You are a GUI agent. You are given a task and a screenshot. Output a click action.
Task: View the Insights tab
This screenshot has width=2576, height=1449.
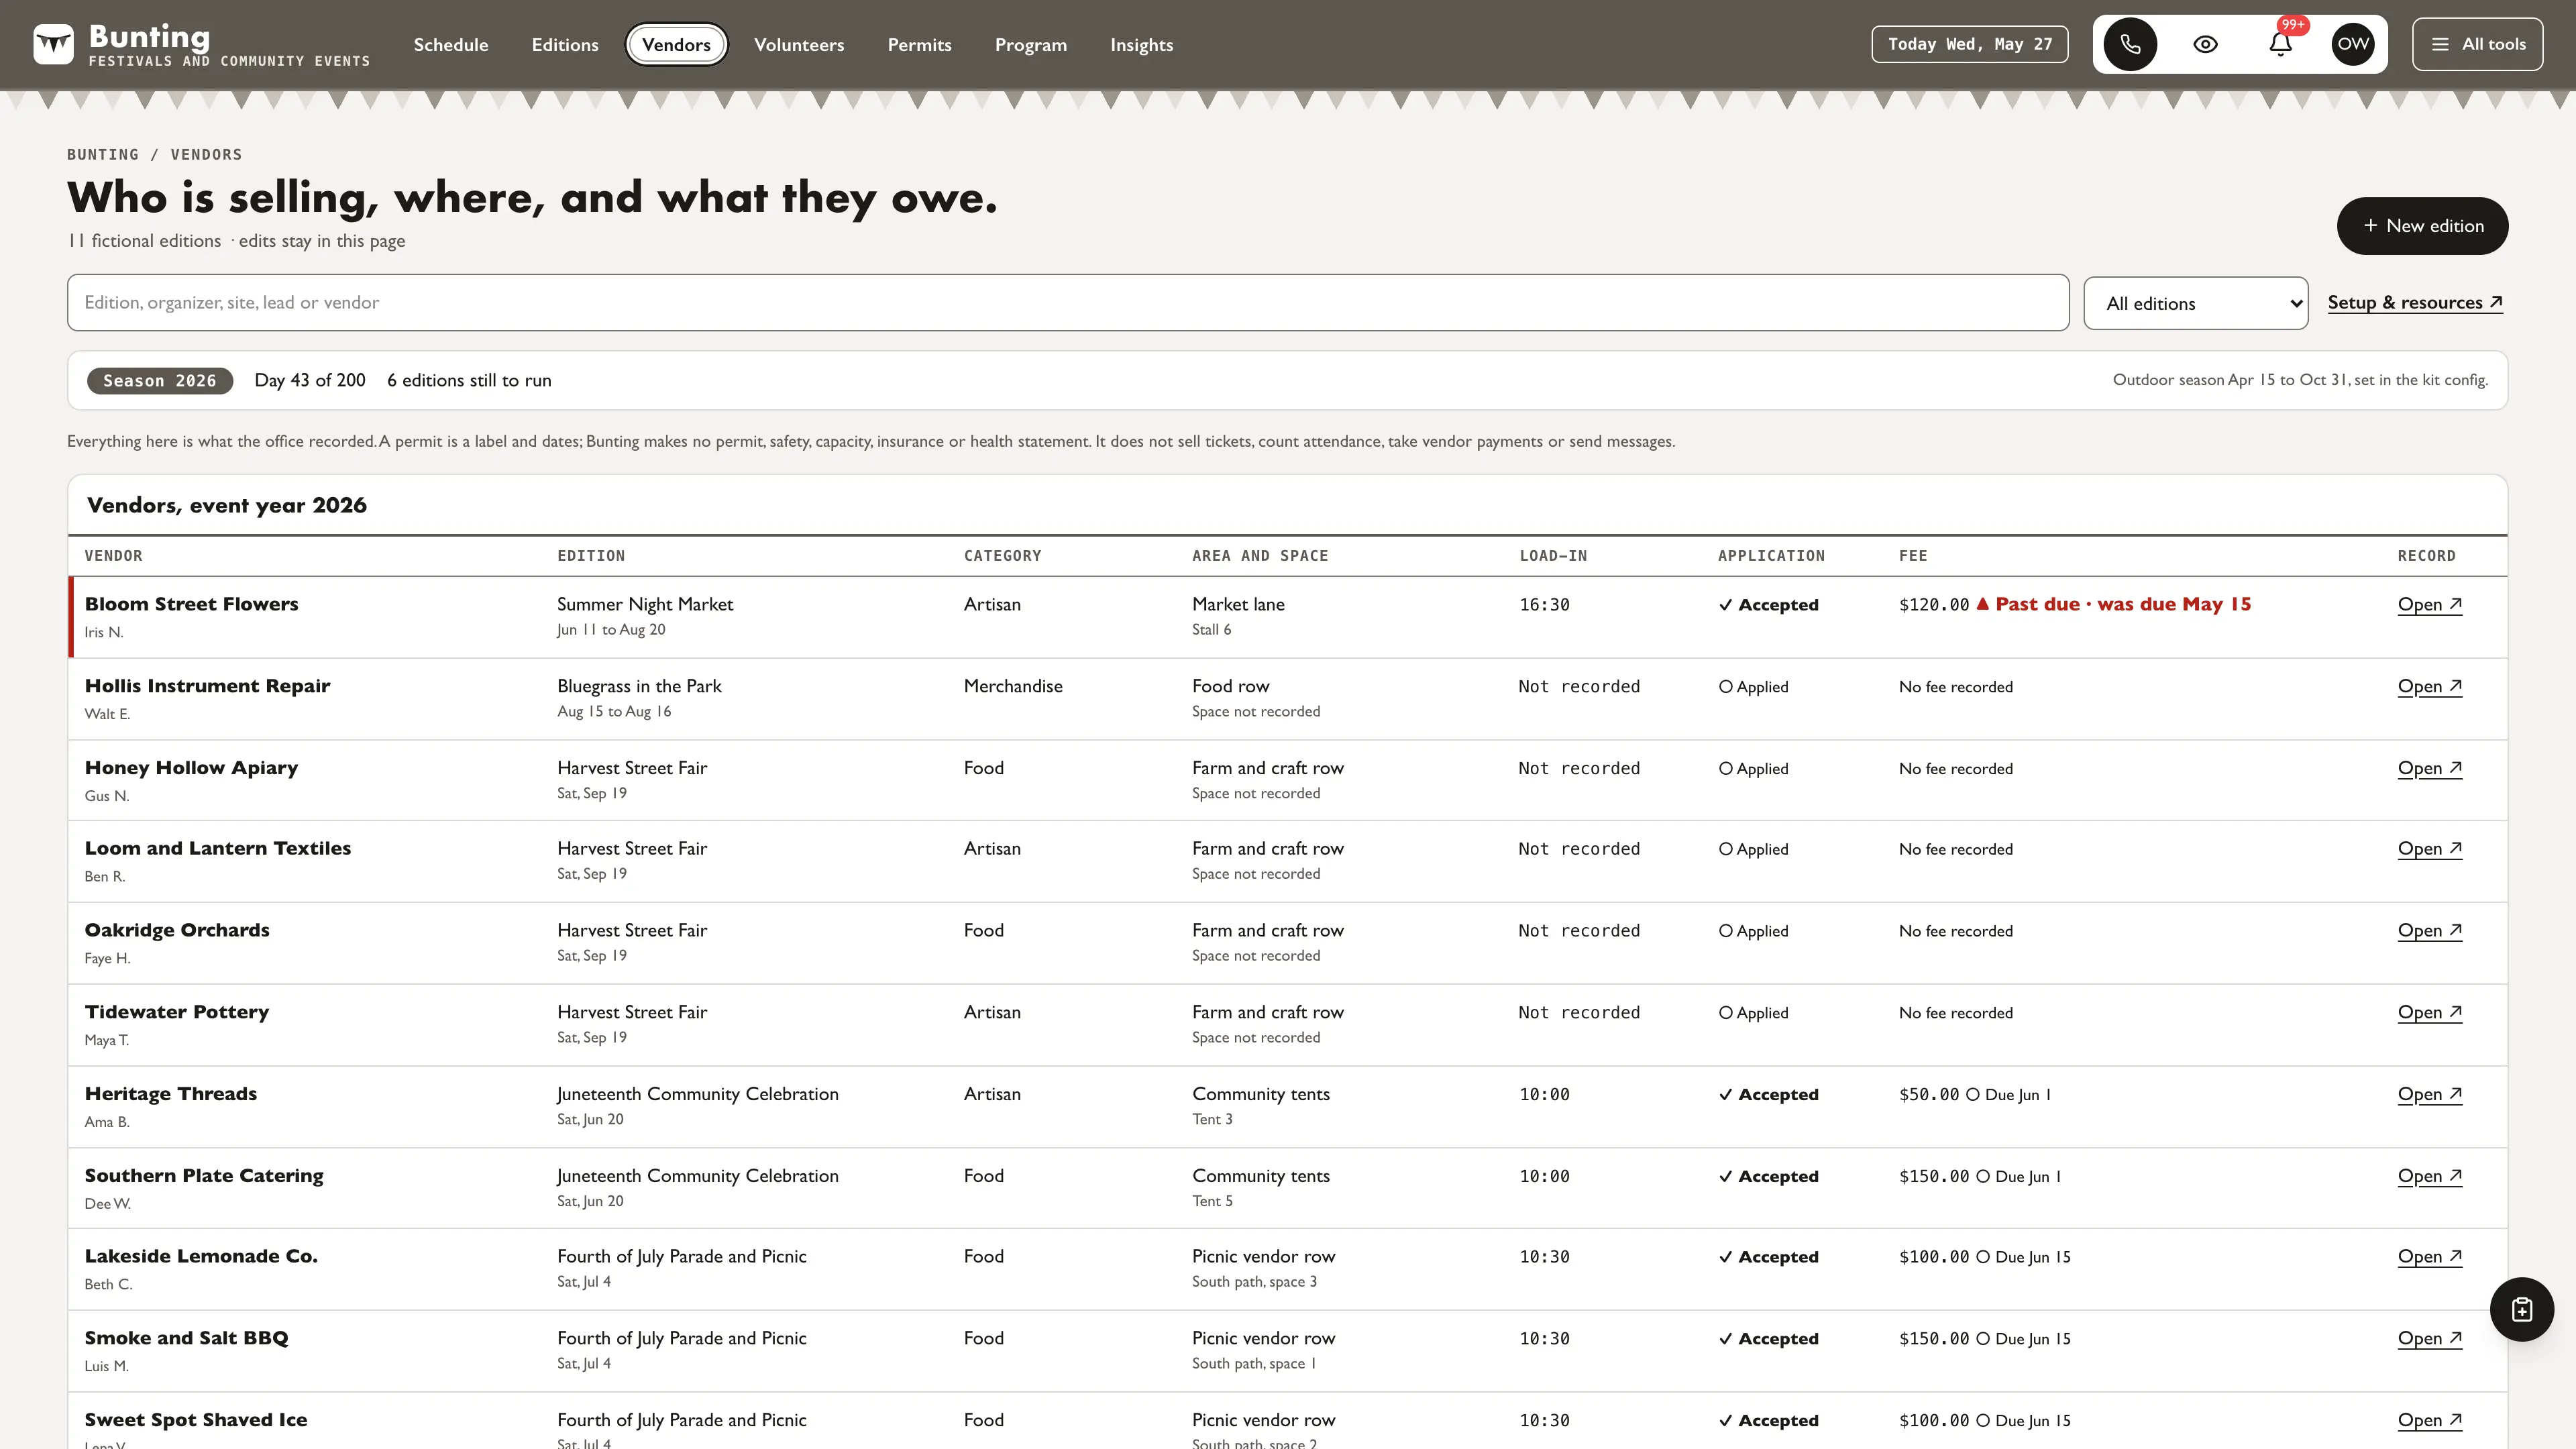click(1141, 45)
